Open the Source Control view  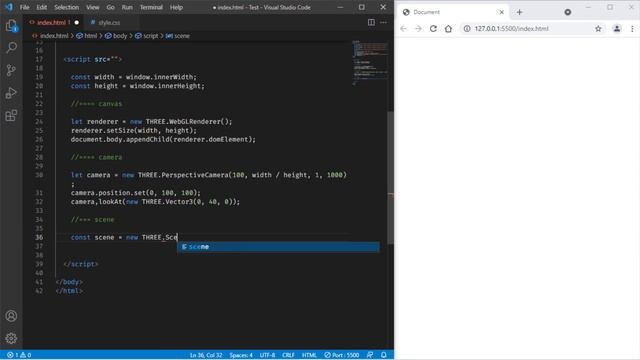coord(11,70)
